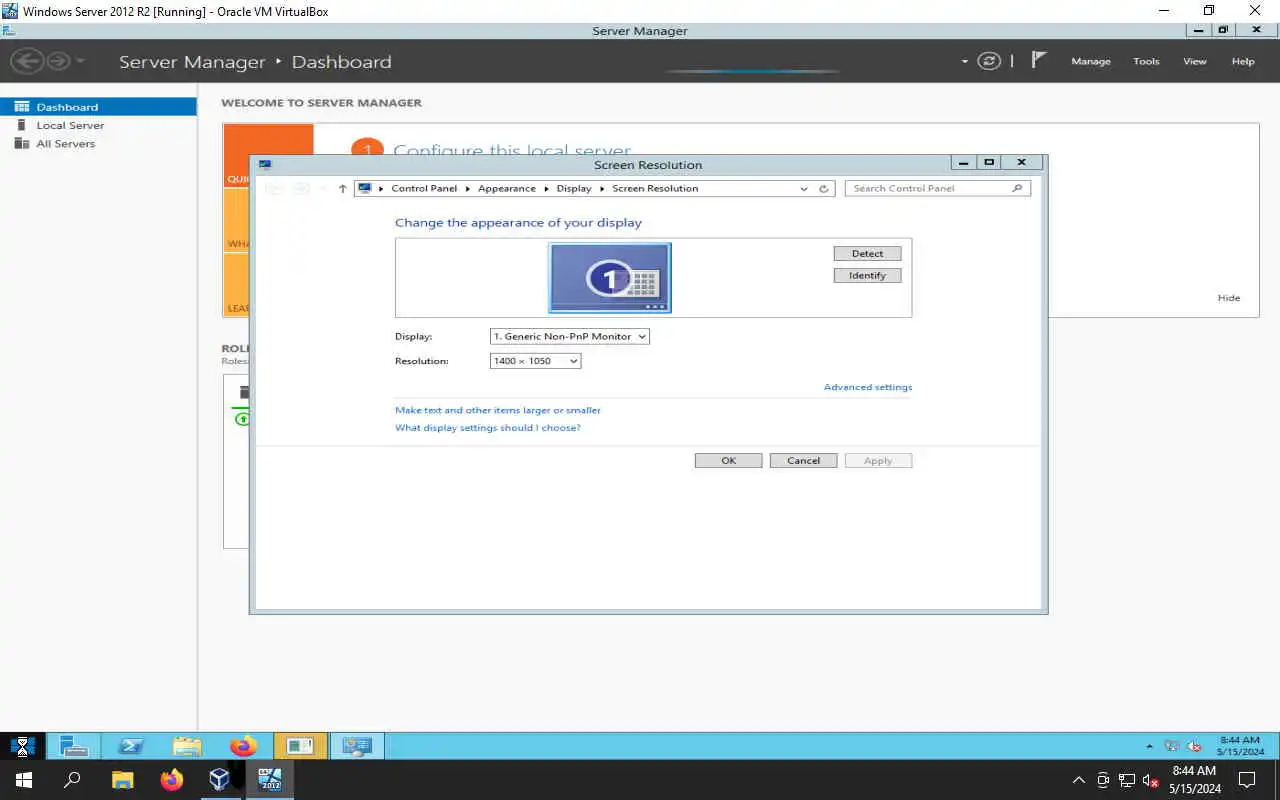The image size is (1280, 800).
Task: Open the Tools menu
Action: point(1146,61)
